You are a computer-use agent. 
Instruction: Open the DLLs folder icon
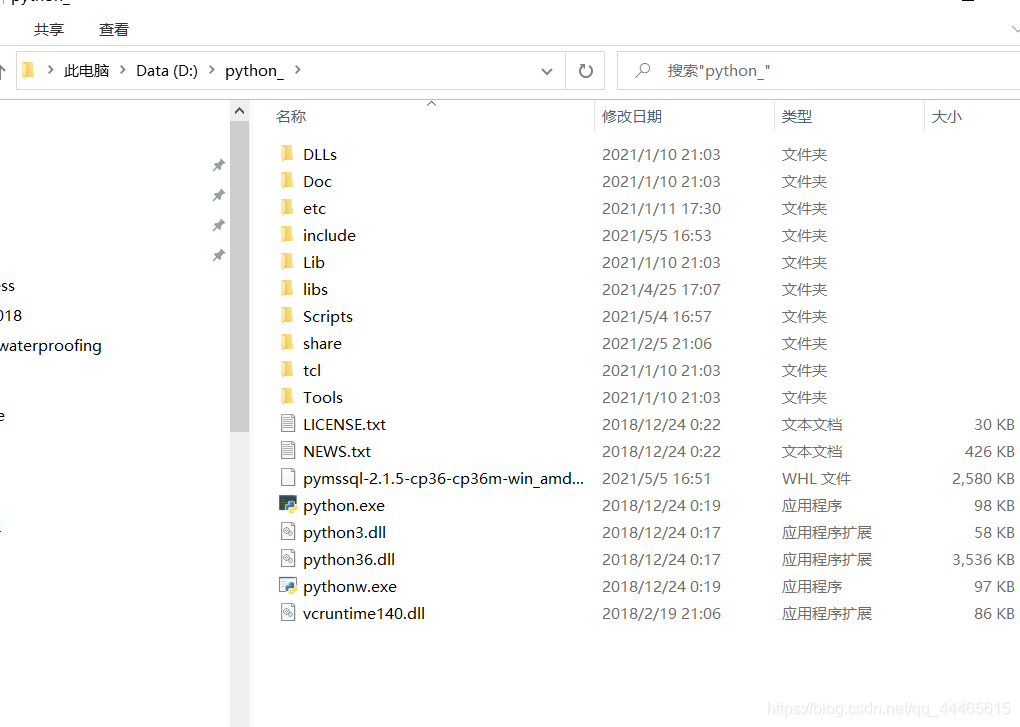(288, 154)
